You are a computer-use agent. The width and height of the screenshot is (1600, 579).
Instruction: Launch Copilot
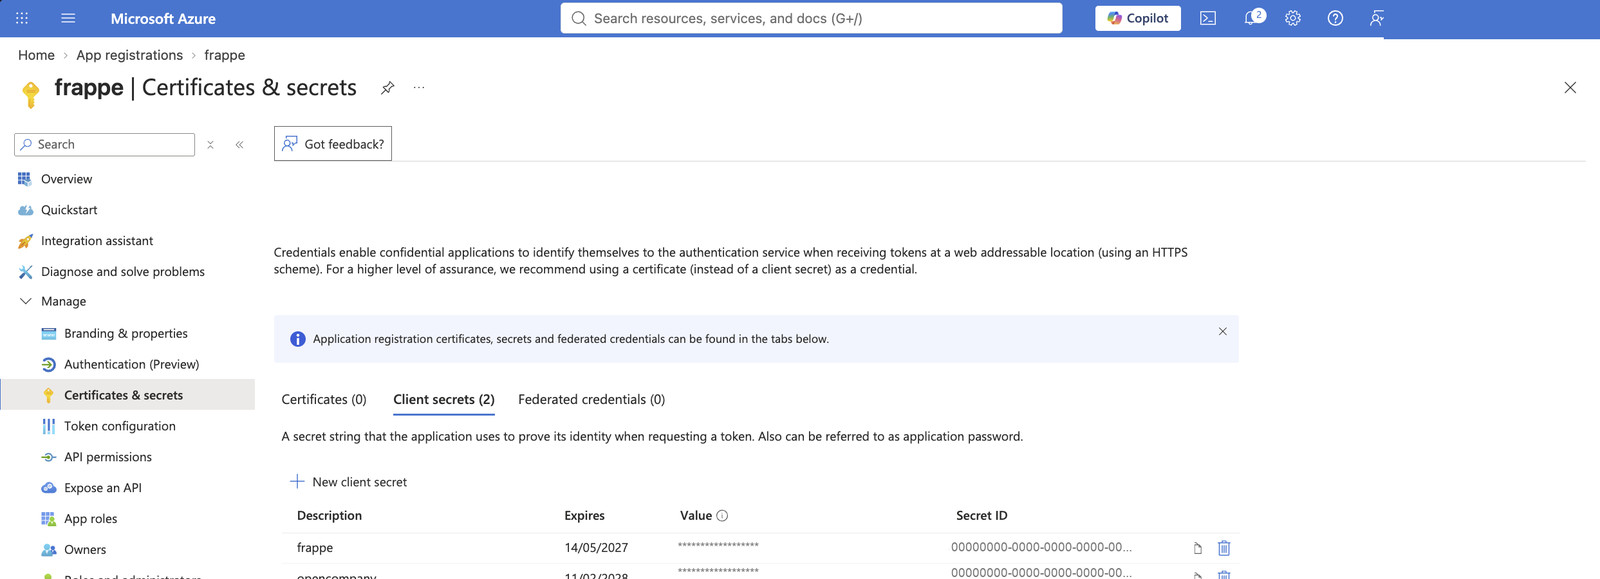[x=1138, y=18]
